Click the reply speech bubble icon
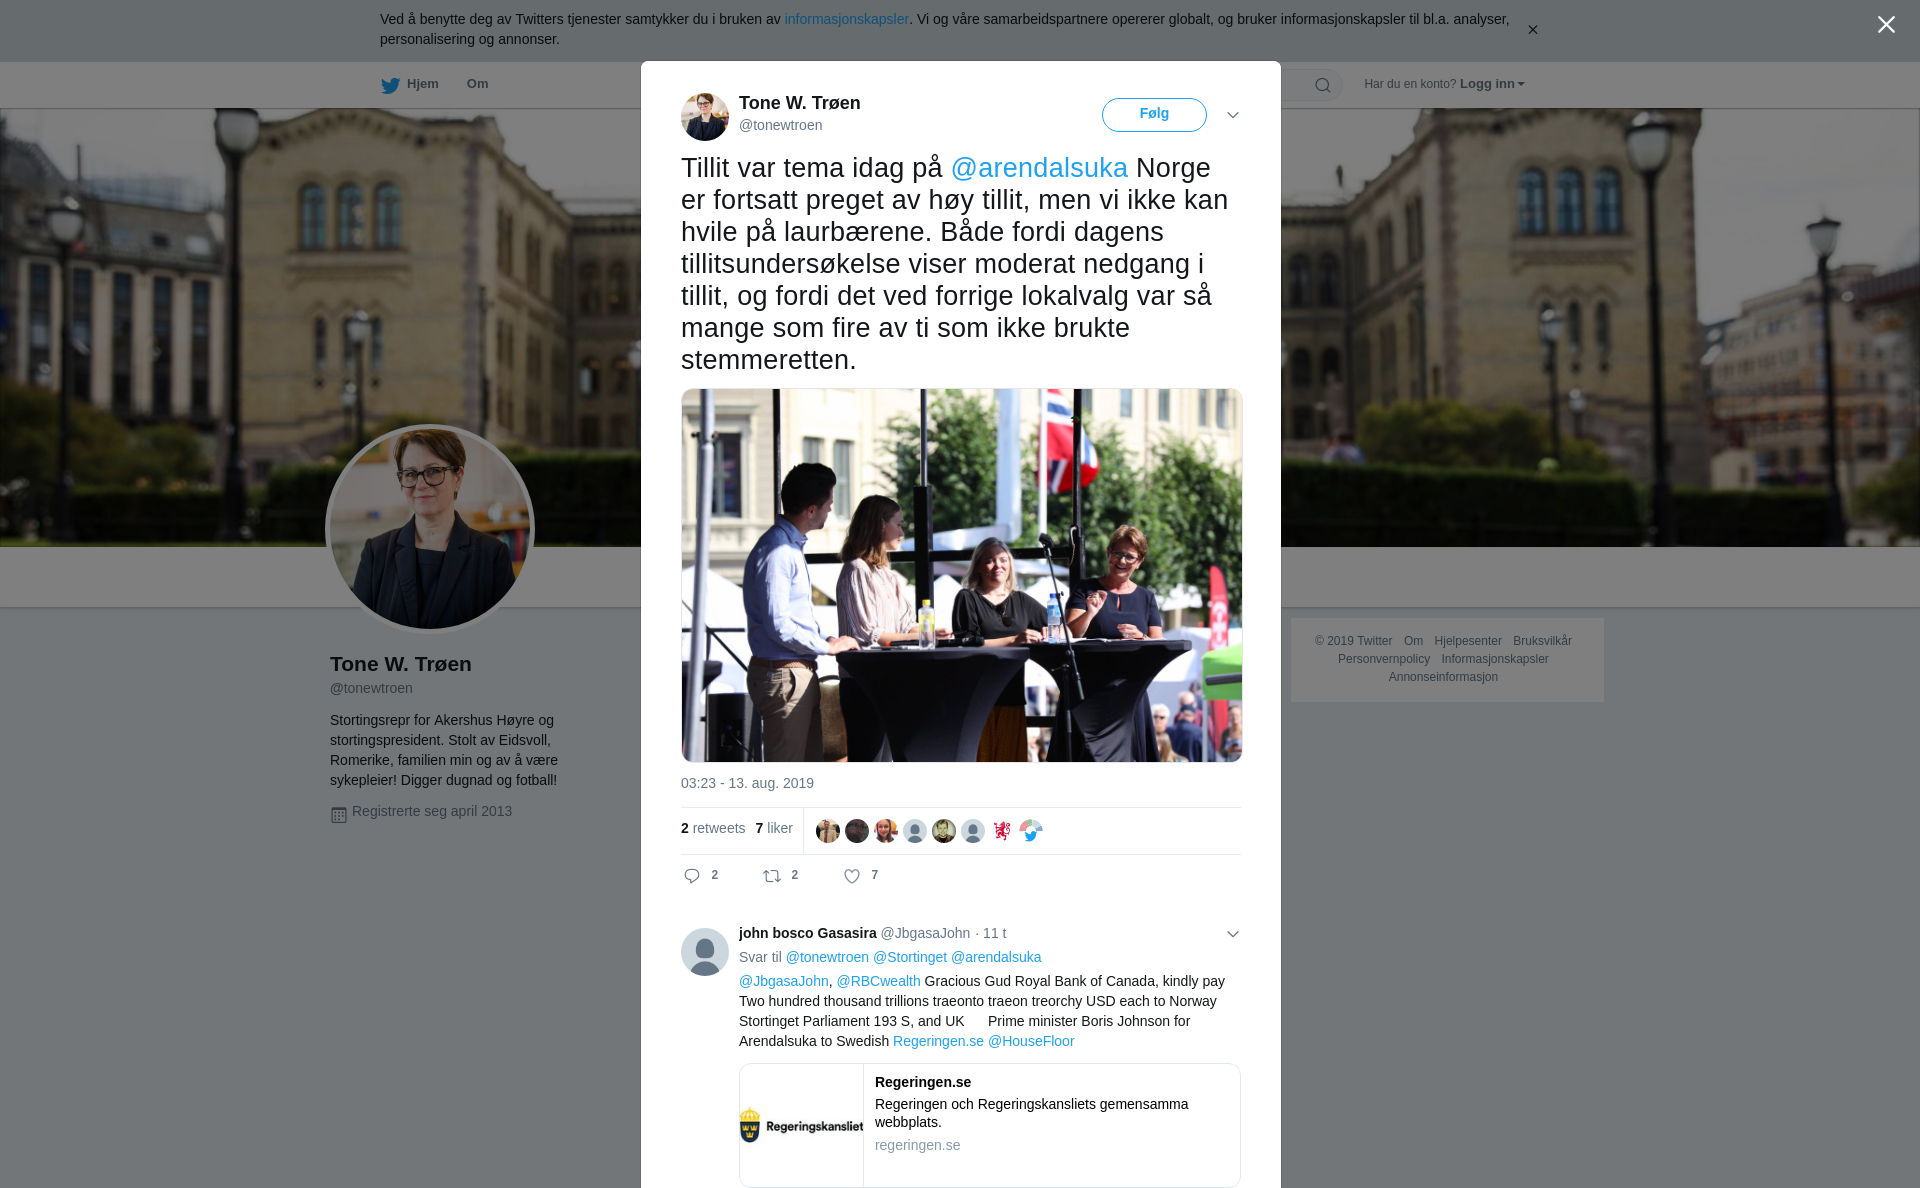 (692, 876)
